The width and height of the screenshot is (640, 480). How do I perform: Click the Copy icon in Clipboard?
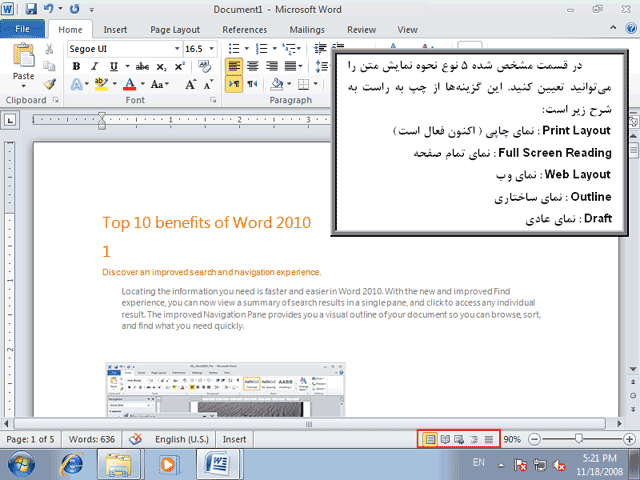(49, 66)
